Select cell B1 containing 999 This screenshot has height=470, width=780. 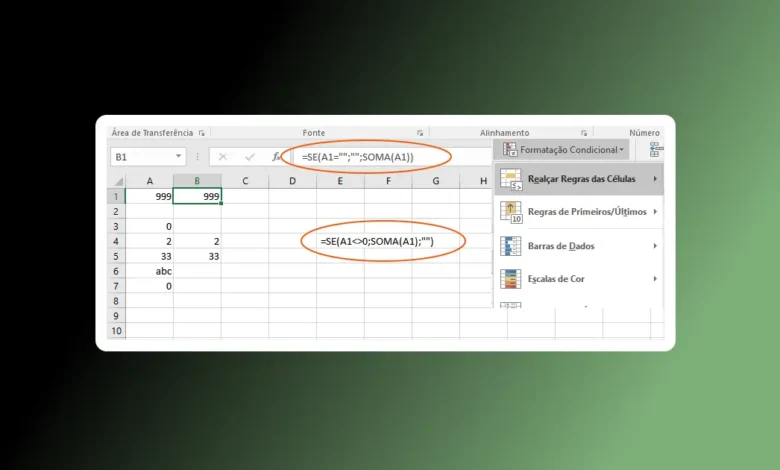coord(197,196)
